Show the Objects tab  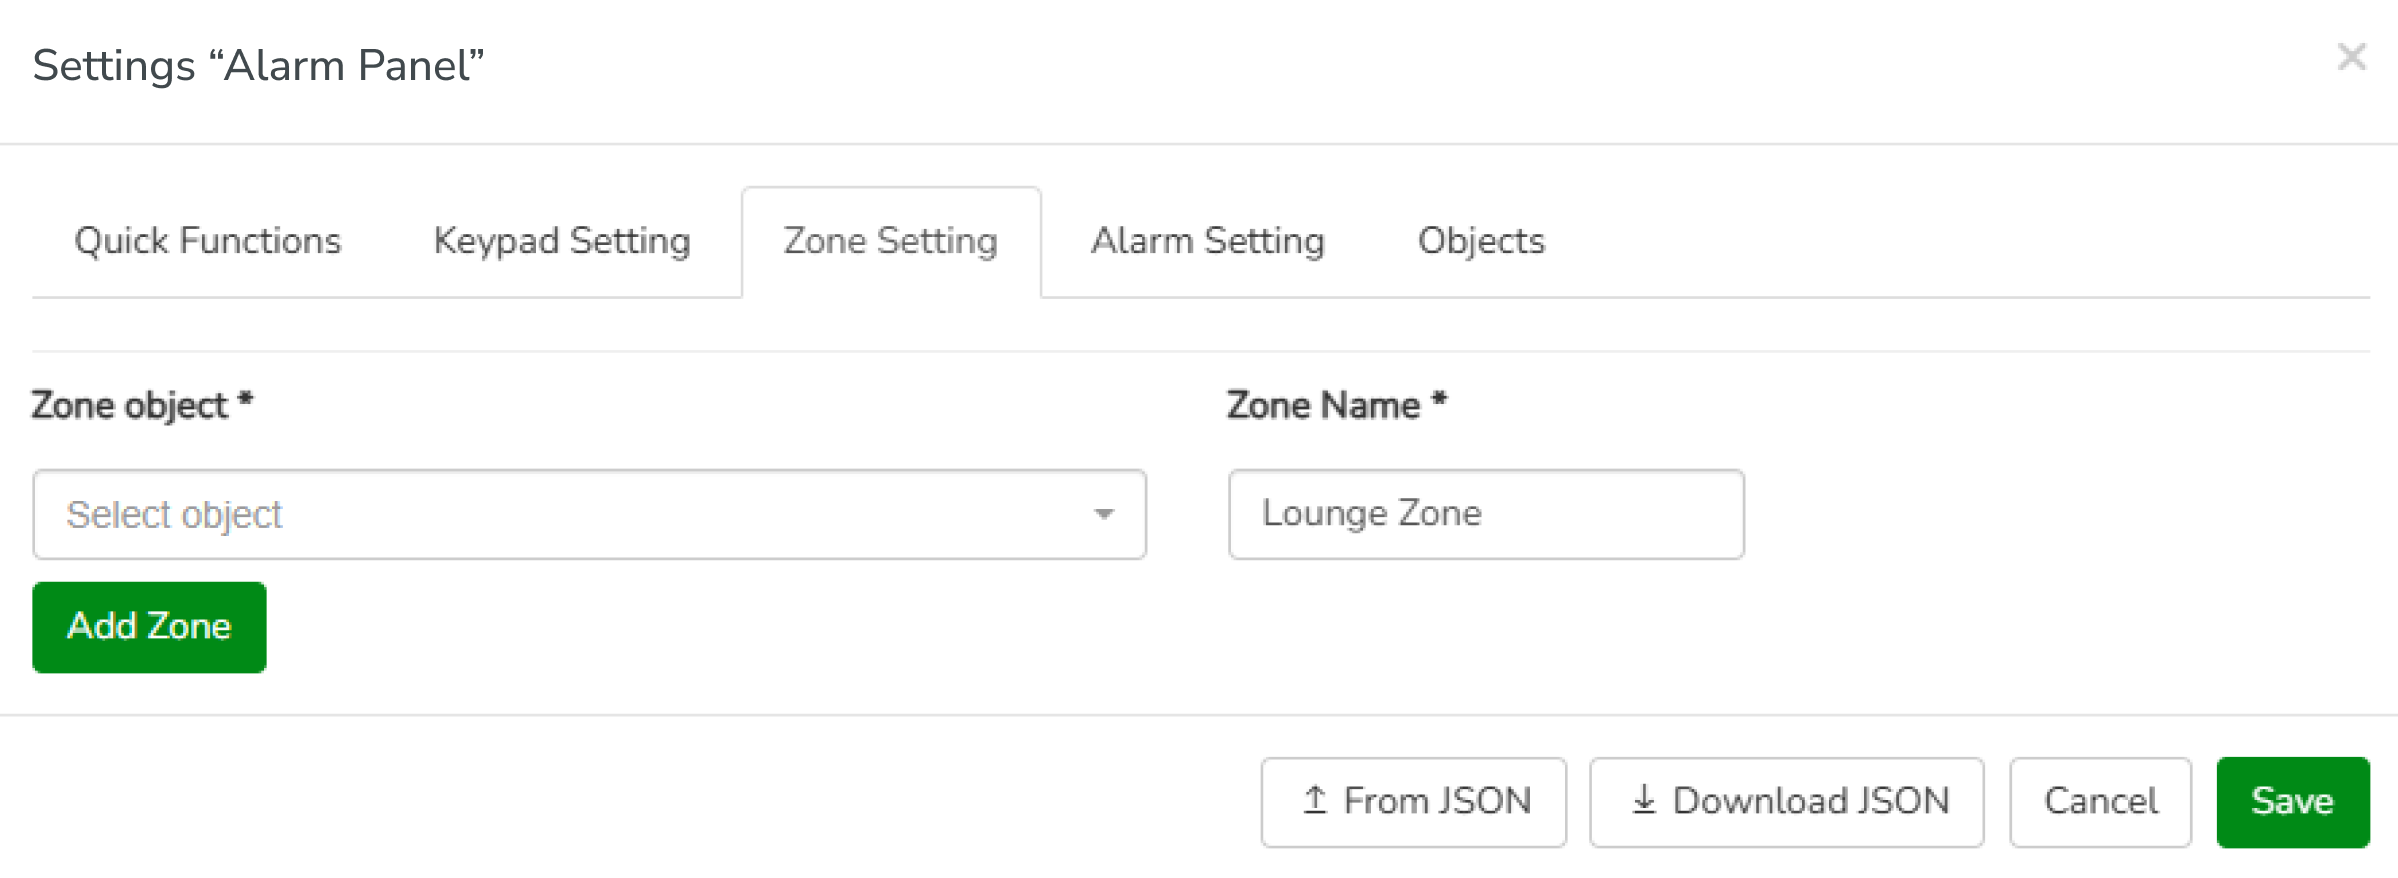pos(1481,241)
